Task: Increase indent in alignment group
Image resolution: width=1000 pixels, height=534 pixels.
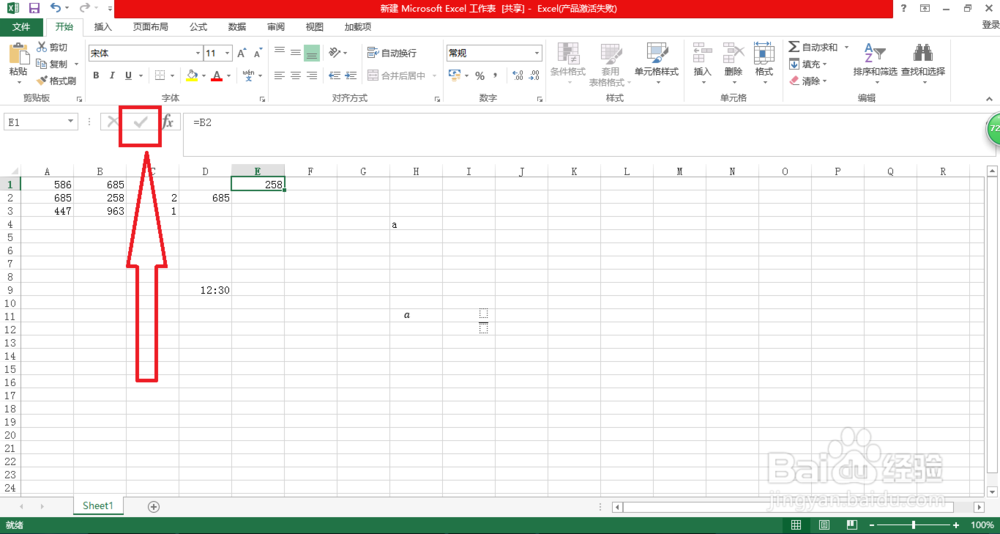Action: (x=351, y=75)
